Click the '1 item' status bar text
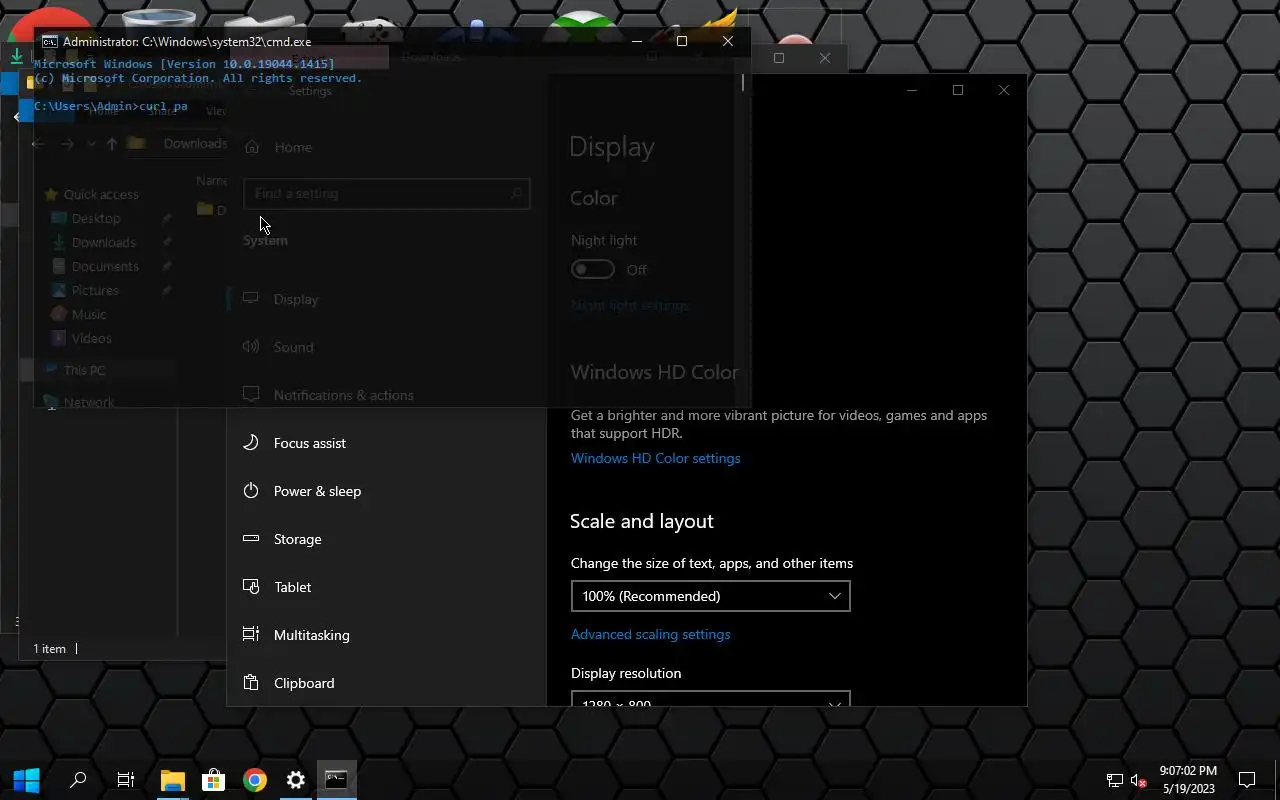 pos(49,649)
